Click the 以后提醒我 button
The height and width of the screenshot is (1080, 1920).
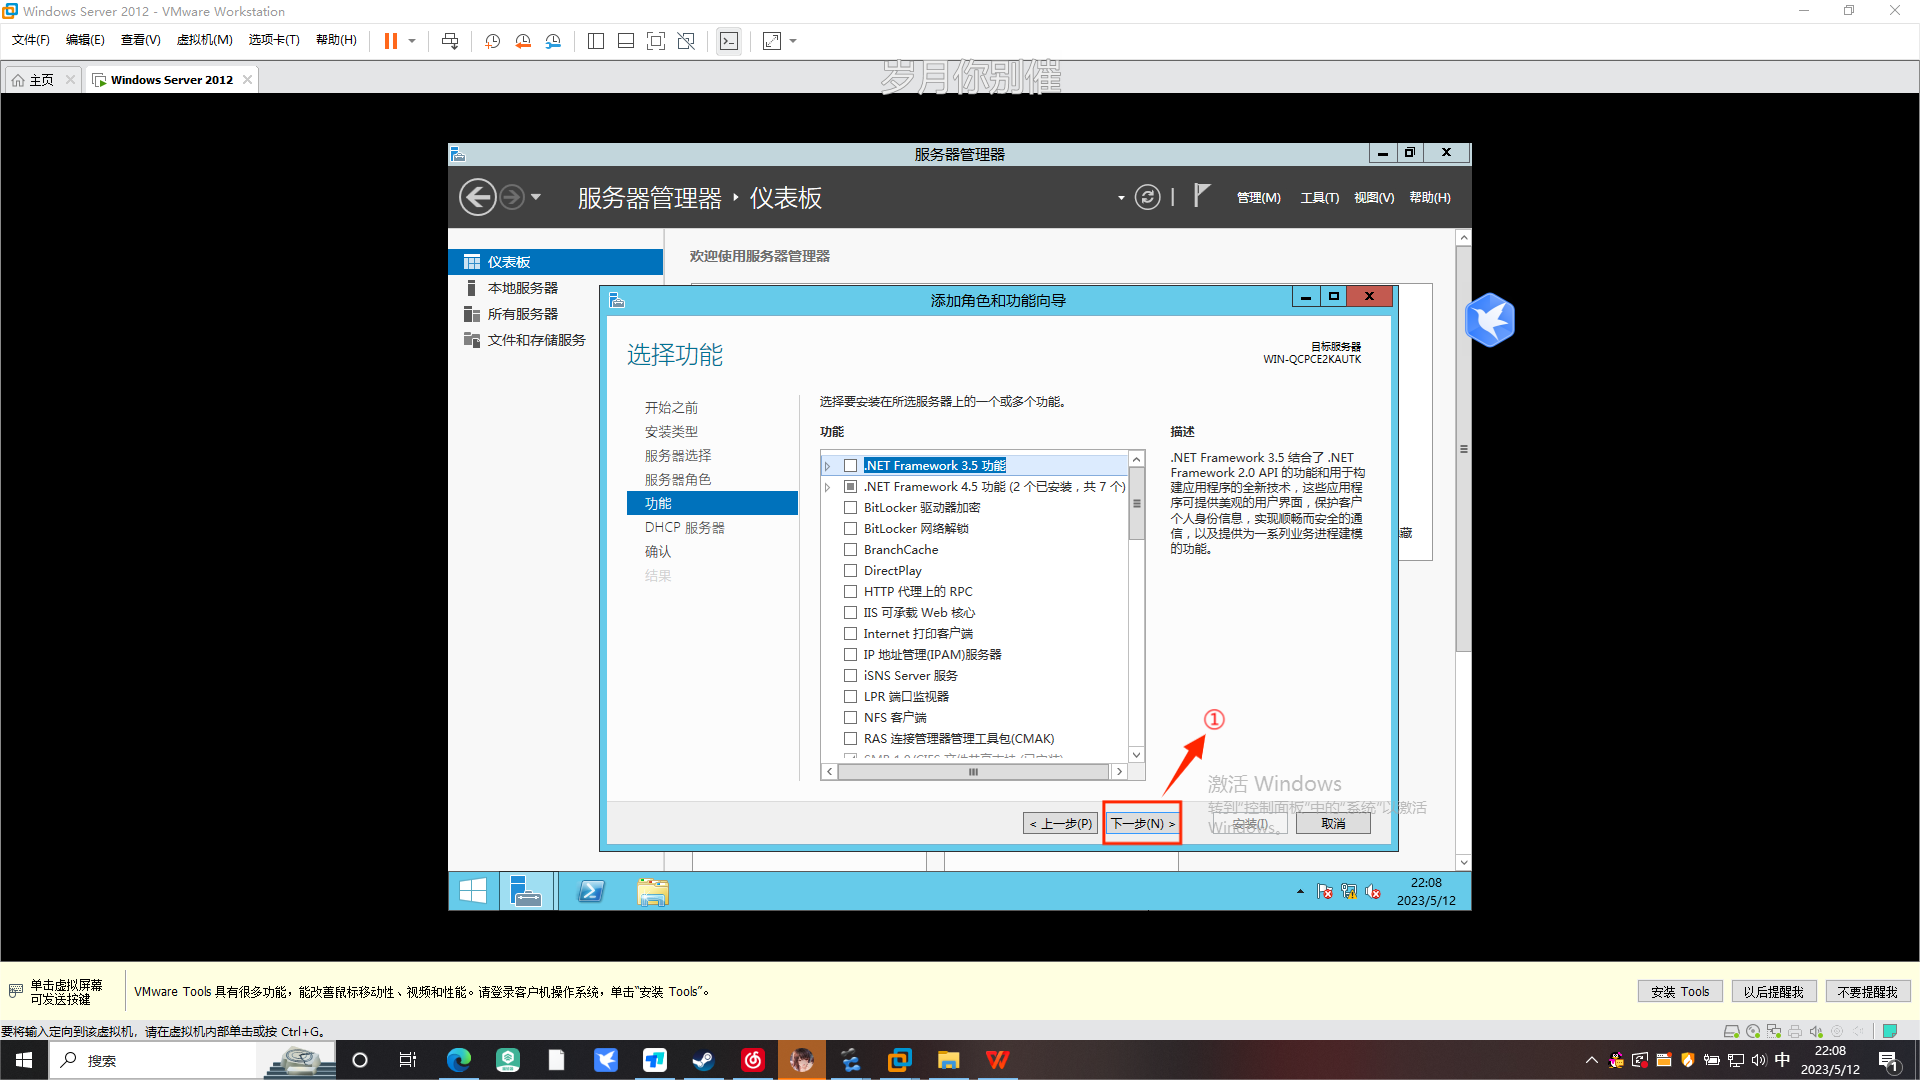(1773, 992)
